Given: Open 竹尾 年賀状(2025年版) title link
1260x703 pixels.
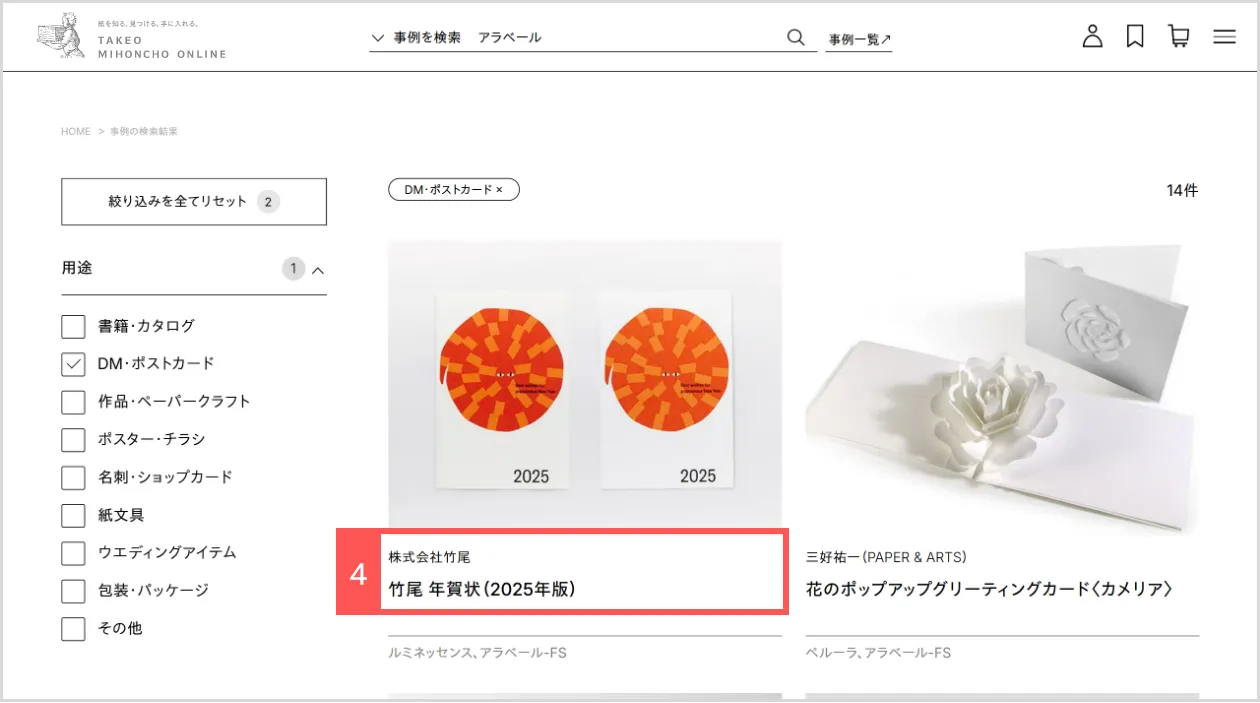Looking at the screenshot, I should (482, 589).
